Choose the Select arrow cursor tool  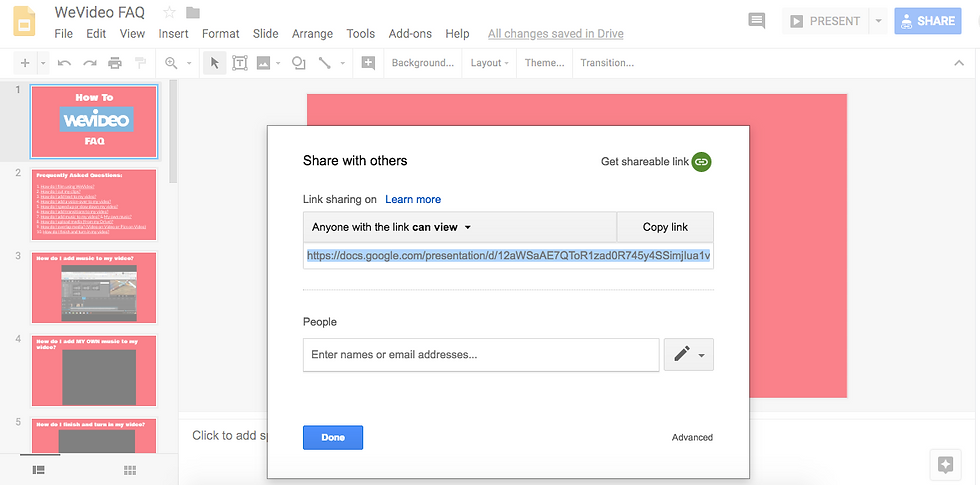214,62
